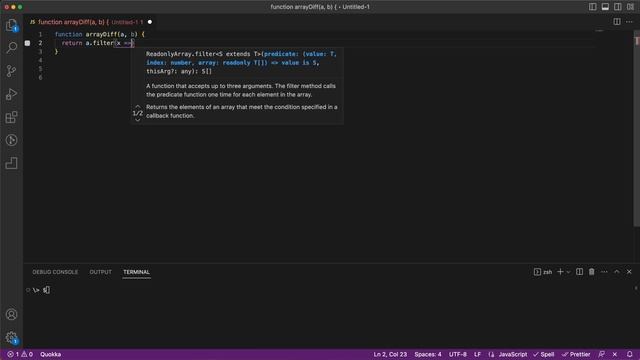
Task: Click the 'return' keyword on line 2
Action: (72, 43)
